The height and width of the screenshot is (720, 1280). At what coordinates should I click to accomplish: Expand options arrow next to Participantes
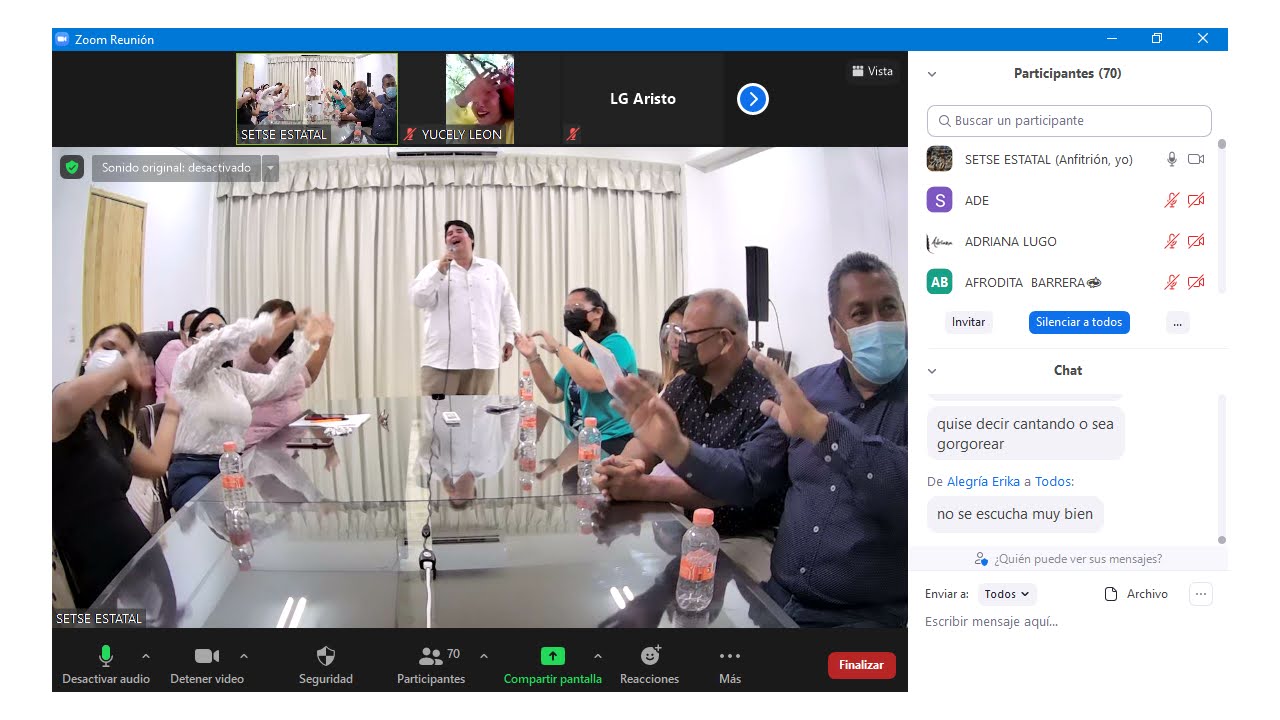pyautogui.click(x=484, y=656)
